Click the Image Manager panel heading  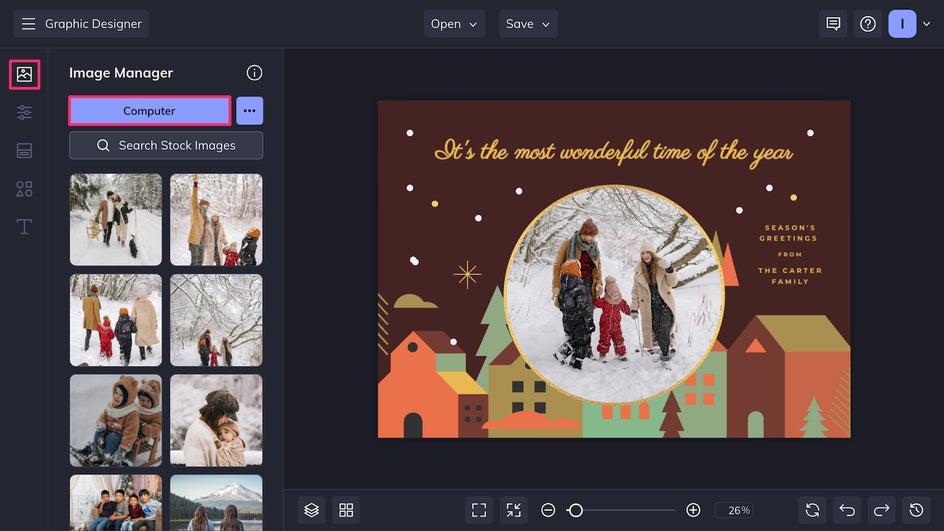pos(121,73)
